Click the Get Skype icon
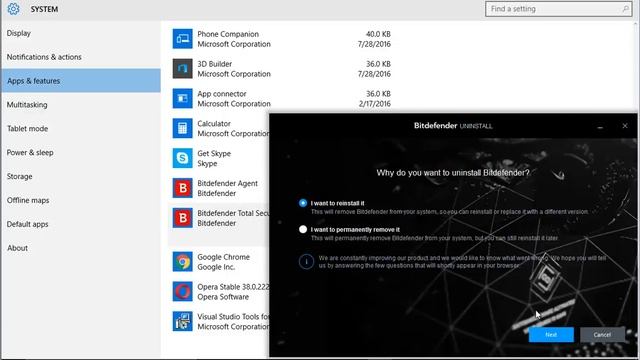640x360 pixels. click(x=182, y=158)
